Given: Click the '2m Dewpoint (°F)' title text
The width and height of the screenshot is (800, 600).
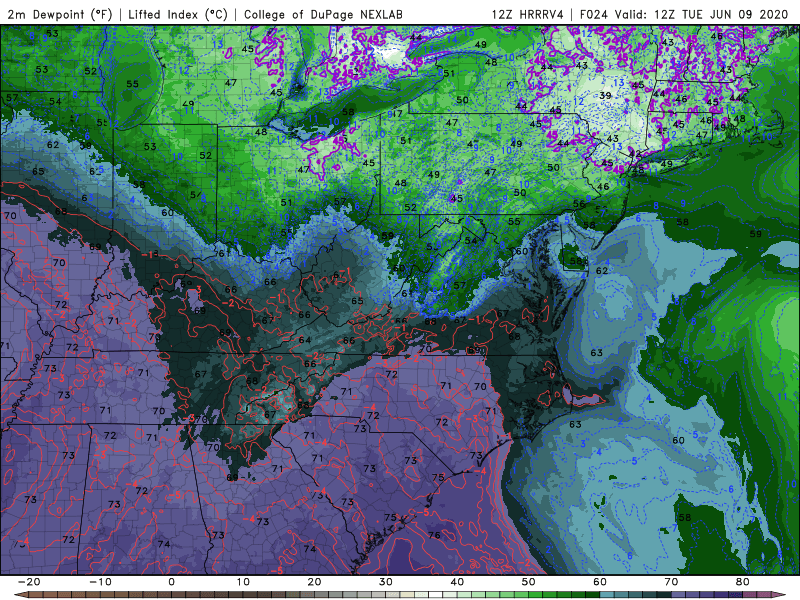Looking at the screenshot, I should pos(60,14).
